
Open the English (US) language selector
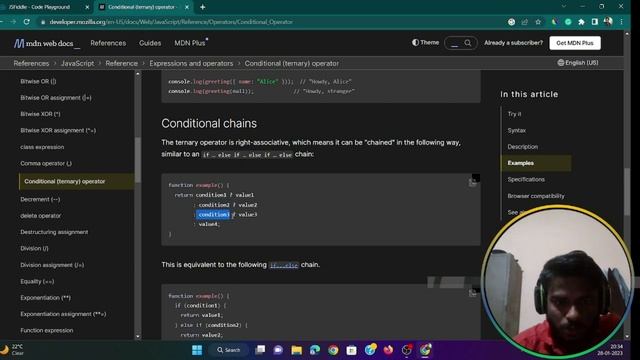pyautogui.click(x=578, y=63)
